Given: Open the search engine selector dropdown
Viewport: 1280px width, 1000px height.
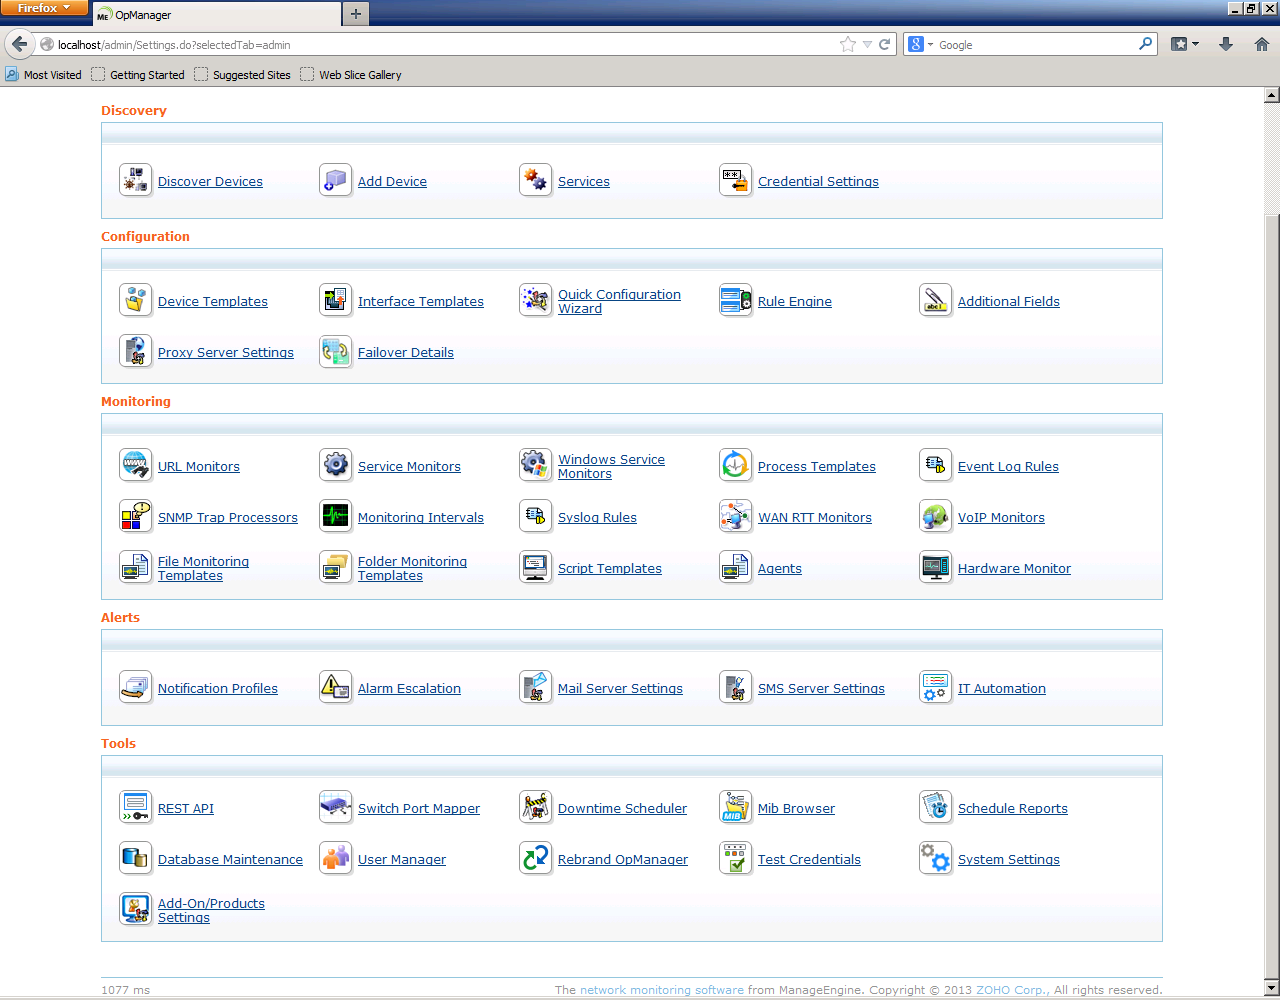Looking at the screenshot, I should (x=920, y=44).
